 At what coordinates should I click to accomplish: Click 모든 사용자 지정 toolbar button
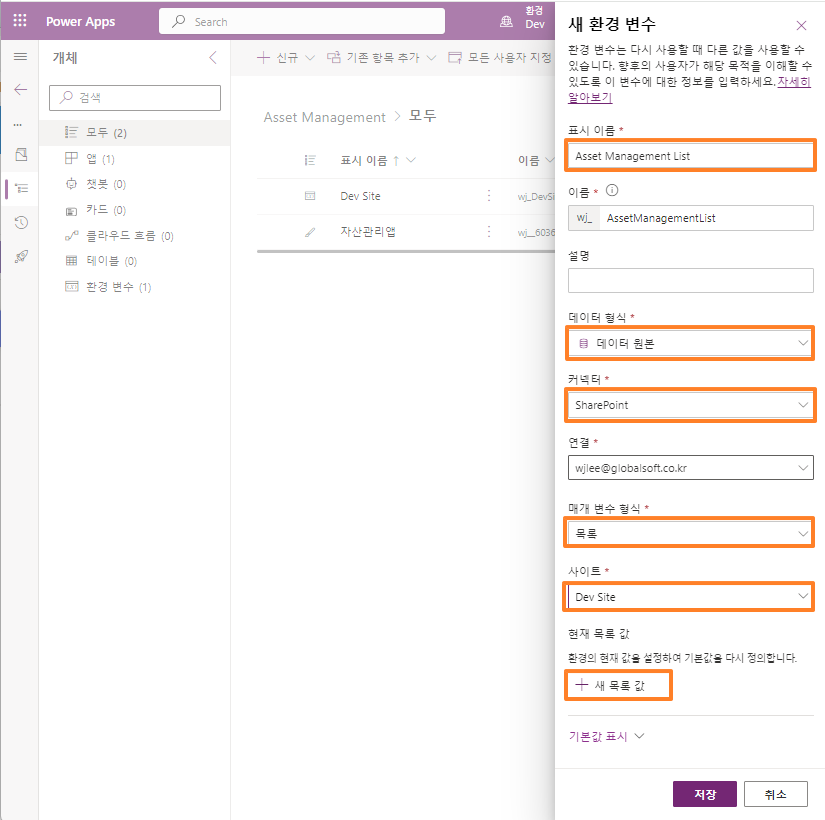tap(500, 57)
